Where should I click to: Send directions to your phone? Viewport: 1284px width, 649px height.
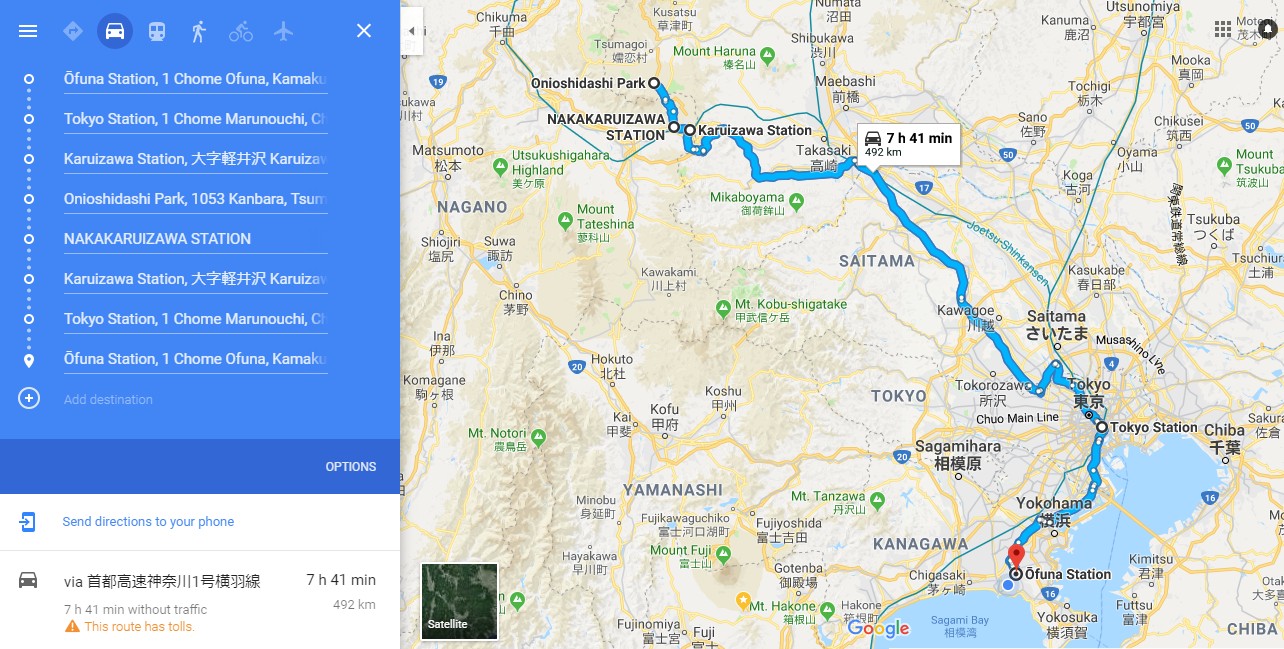tap(148, 521)
